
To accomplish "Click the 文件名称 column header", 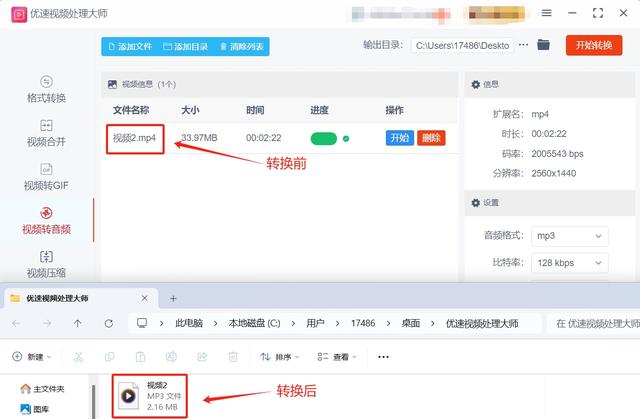I will tap(131, 110).
